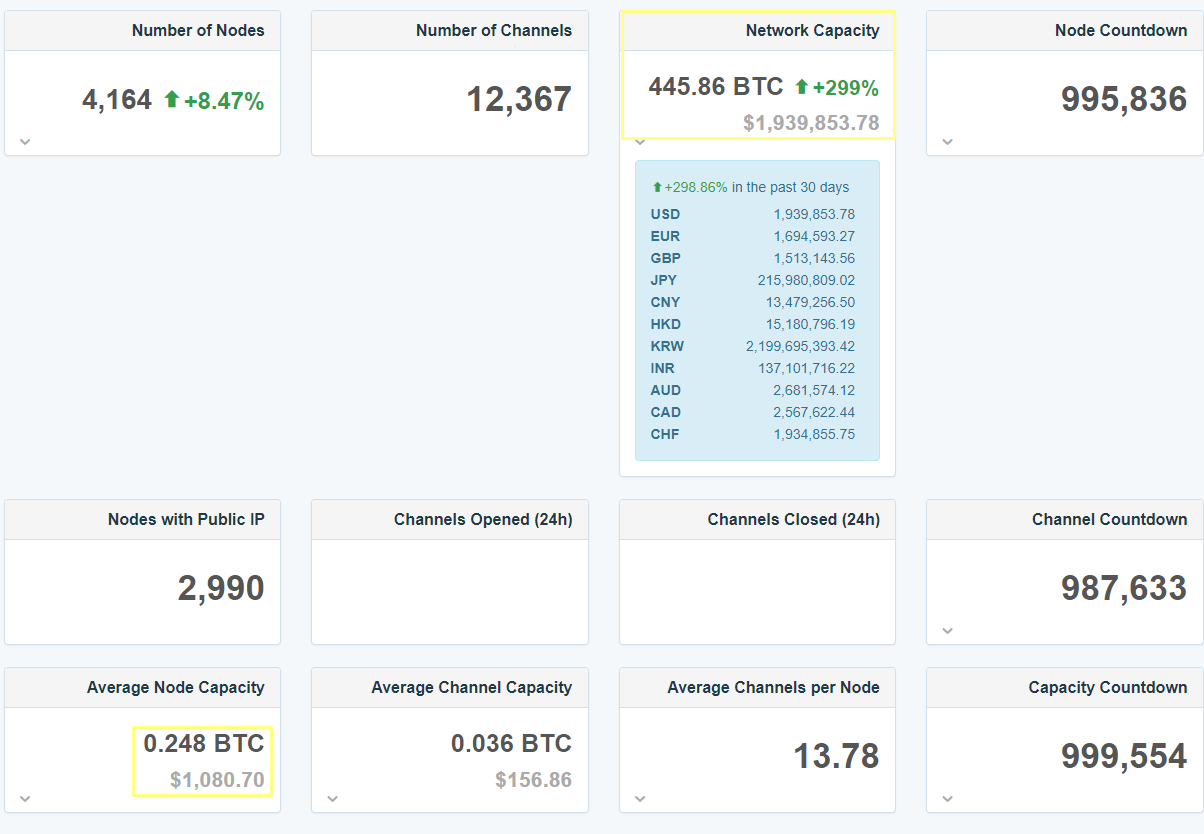The height and width of the screenshot is (834, 1204).
Task: Expand the Capacity Countdown card
Action: click(947, 799)
